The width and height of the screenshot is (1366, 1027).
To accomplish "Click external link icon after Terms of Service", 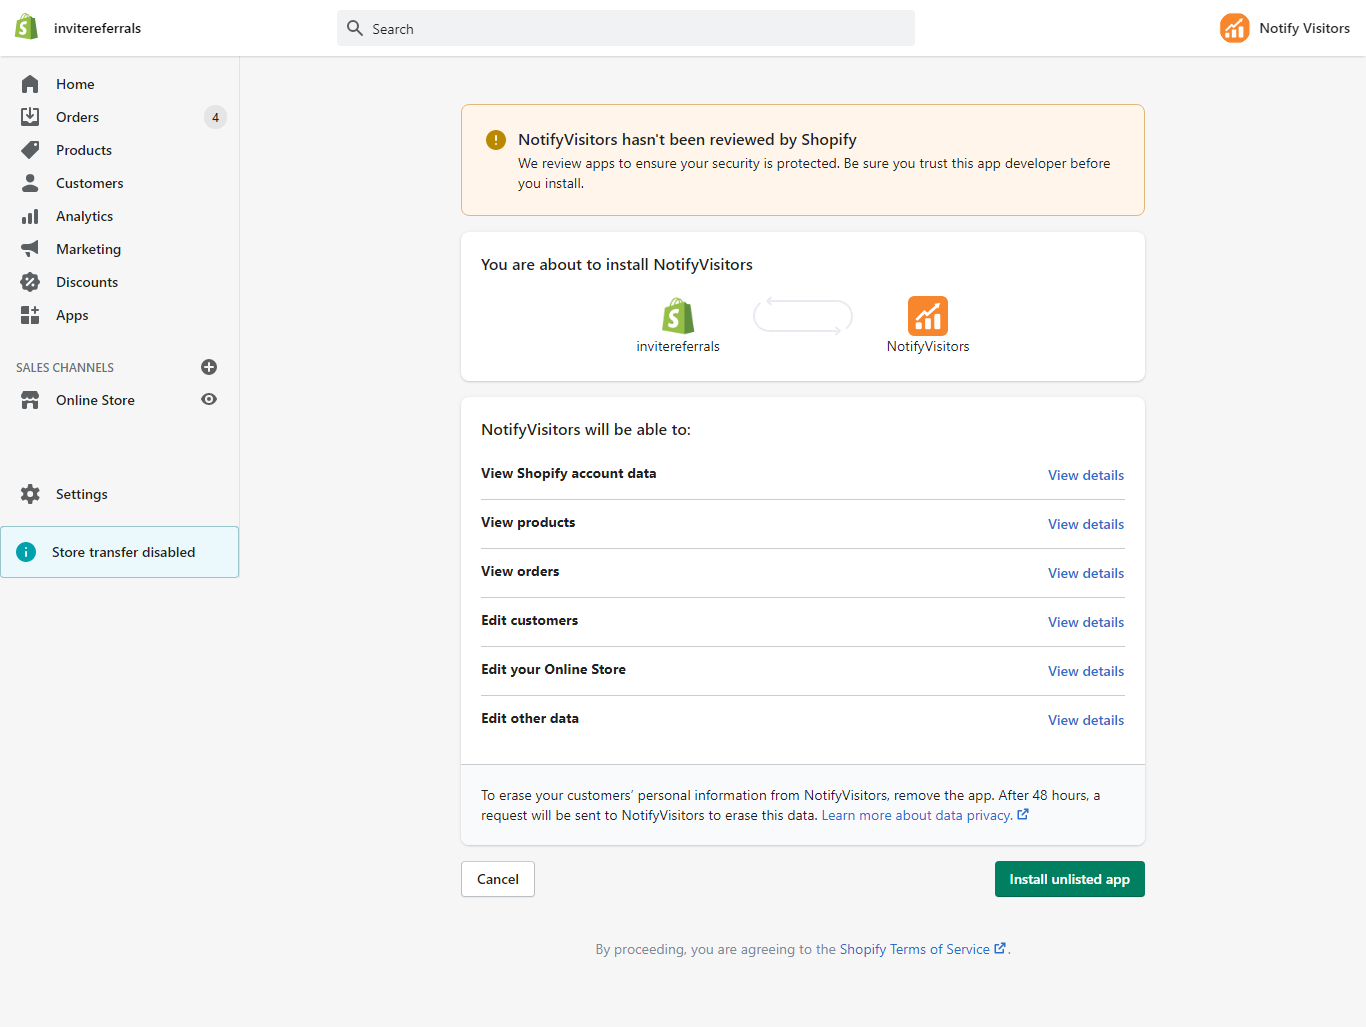I will [x=1000, y=948].
